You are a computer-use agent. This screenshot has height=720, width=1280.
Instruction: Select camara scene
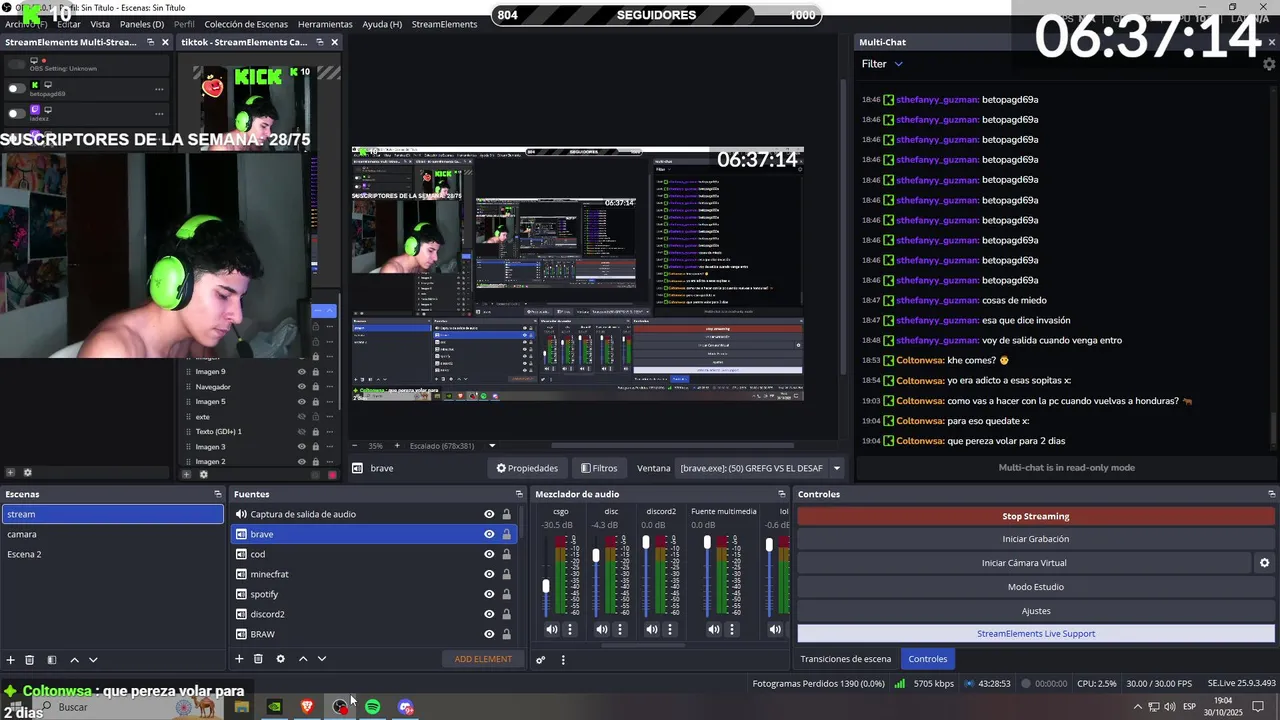point(112,534)
